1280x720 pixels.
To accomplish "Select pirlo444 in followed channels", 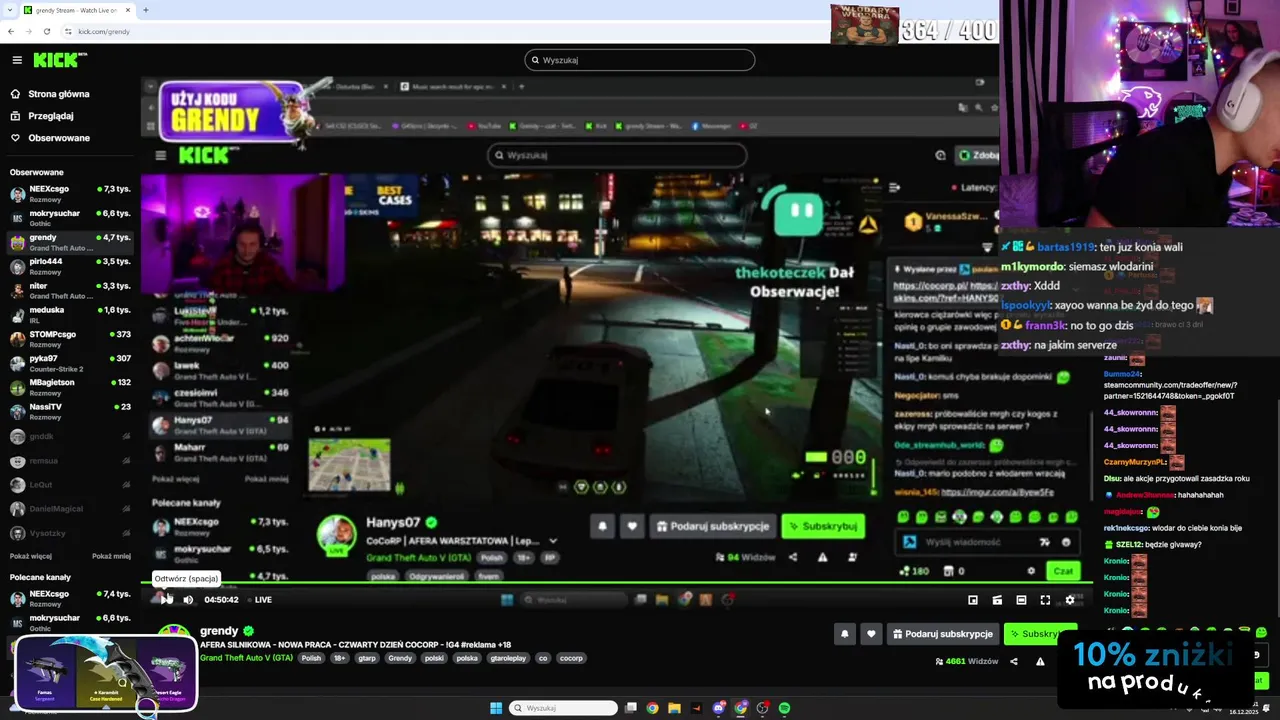I will pyautogui.click(x=70, y=266).
